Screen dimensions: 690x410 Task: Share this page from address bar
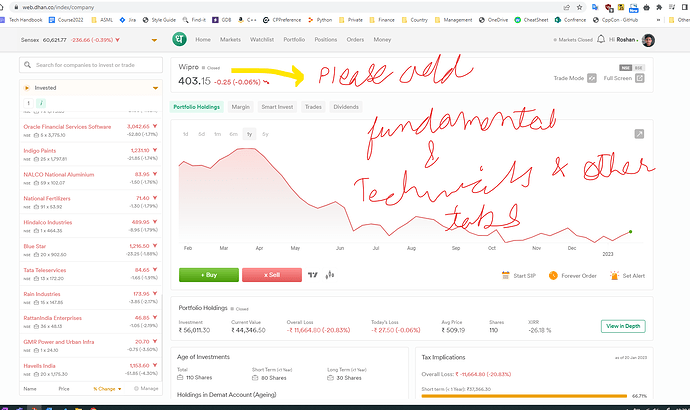(567, 7)
